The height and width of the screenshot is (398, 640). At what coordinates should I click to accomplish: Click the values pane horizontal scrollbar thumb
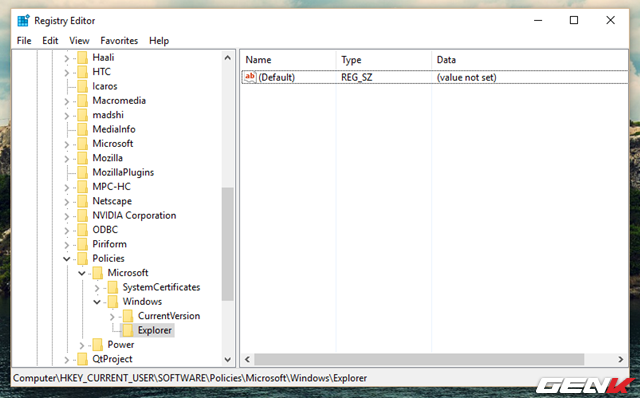[419, 359]
